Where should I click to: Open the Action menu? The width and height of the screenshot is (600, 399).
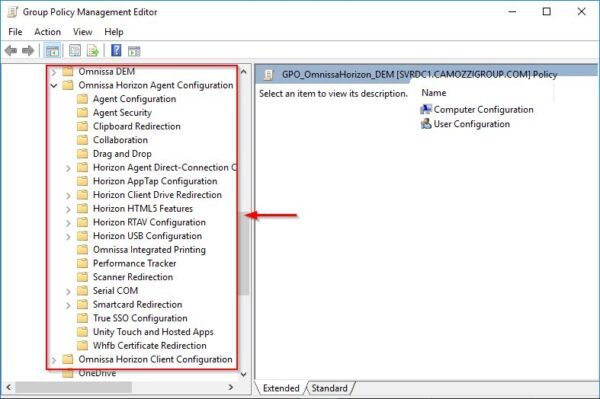(47, 32)
